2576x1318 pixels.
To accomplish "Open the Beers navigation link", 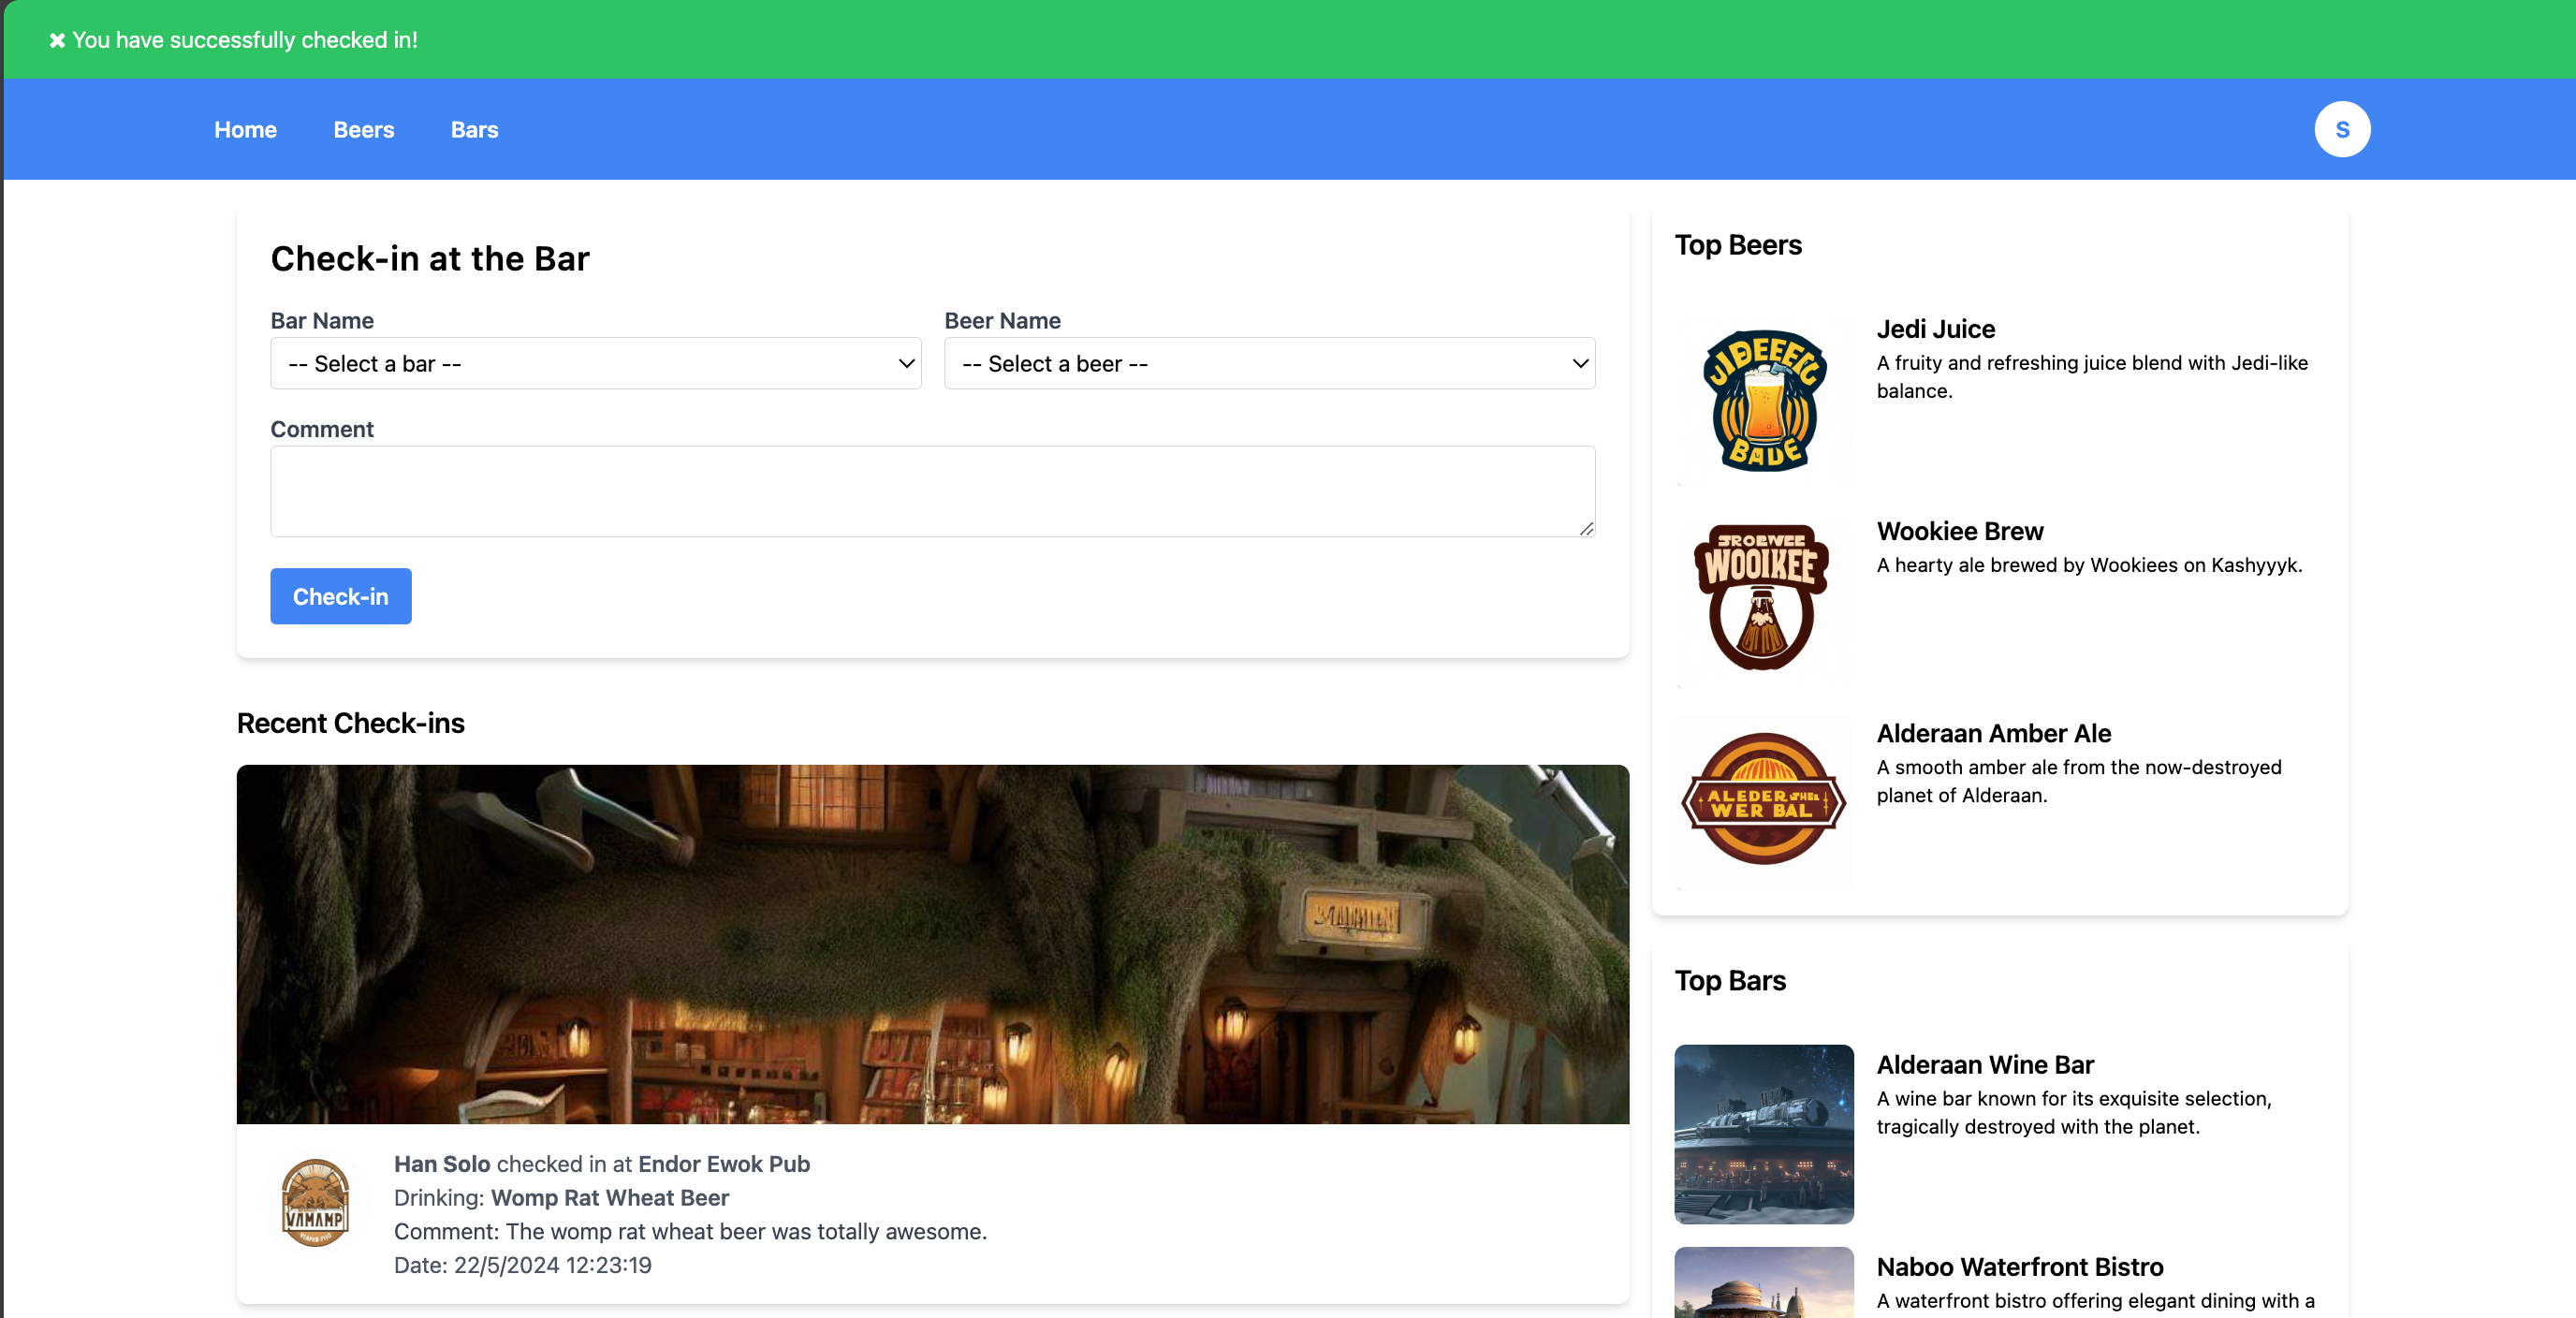I will tap(364, 130).
